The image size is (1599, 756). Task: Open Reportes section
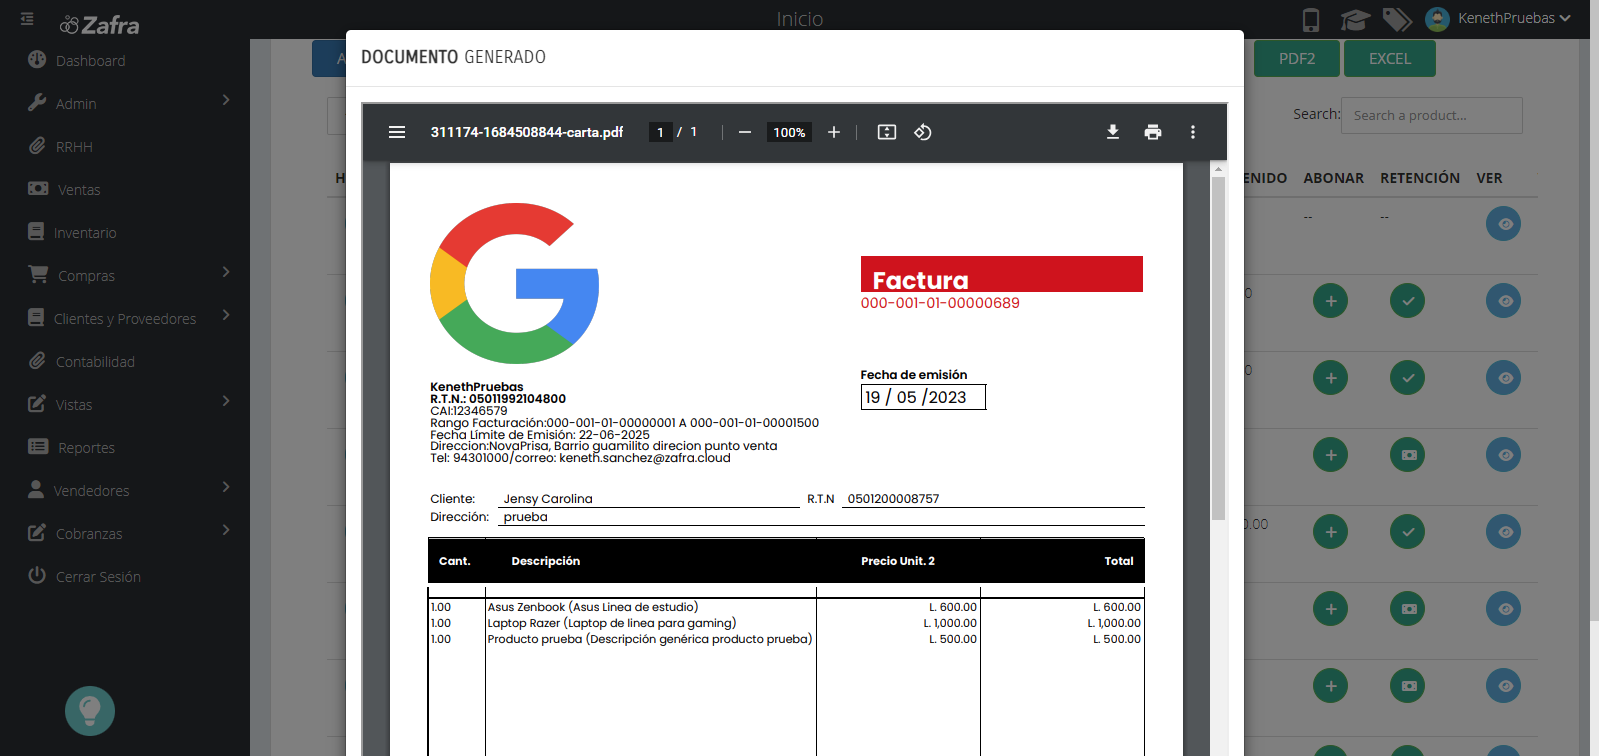86,448
